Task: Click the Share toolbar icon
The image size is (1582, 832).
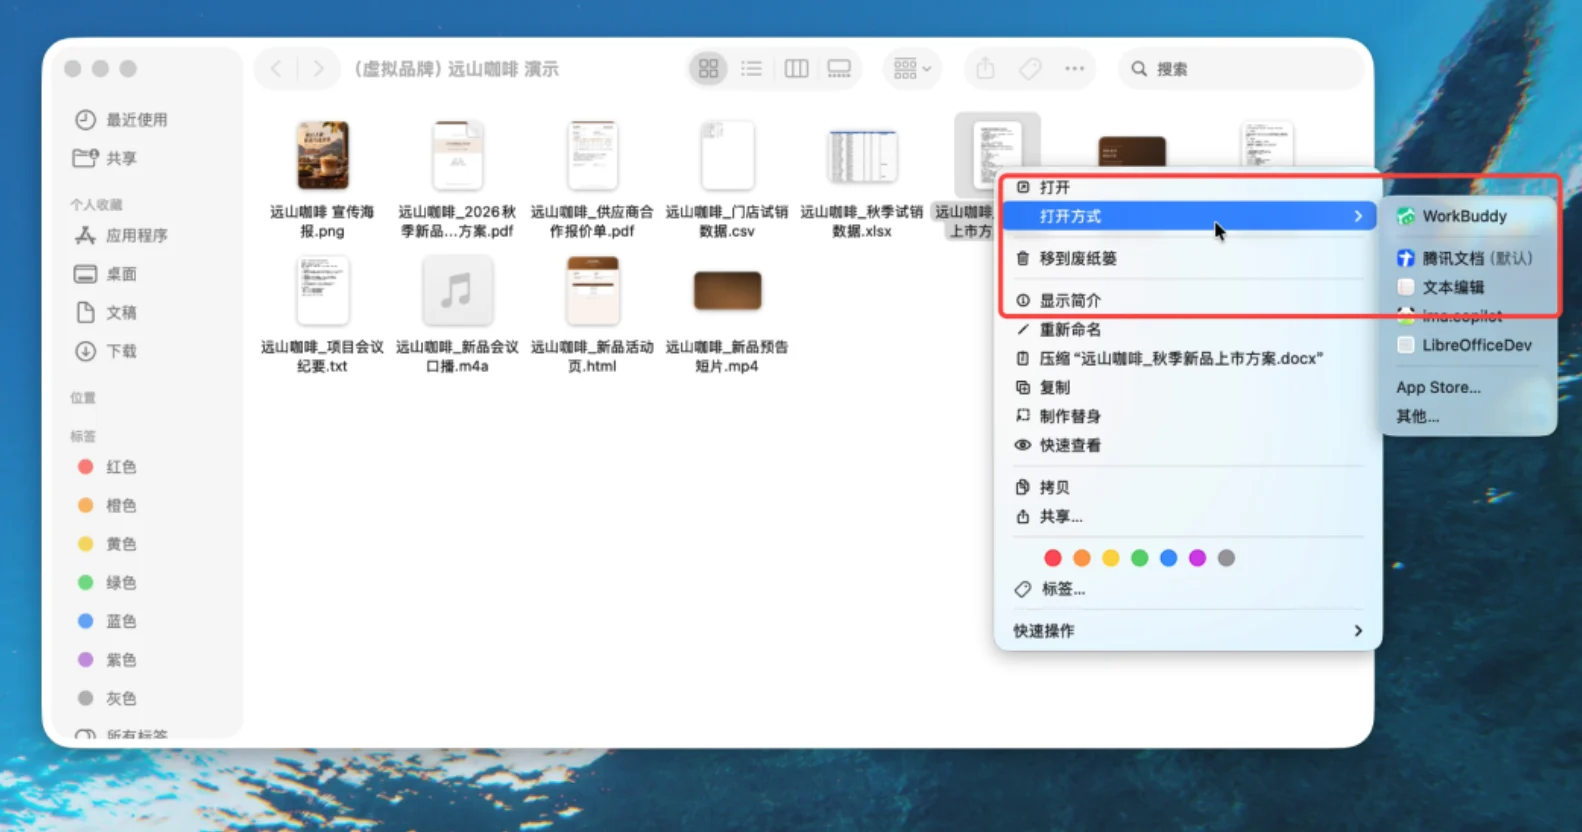Action: [x=985, y=69]
